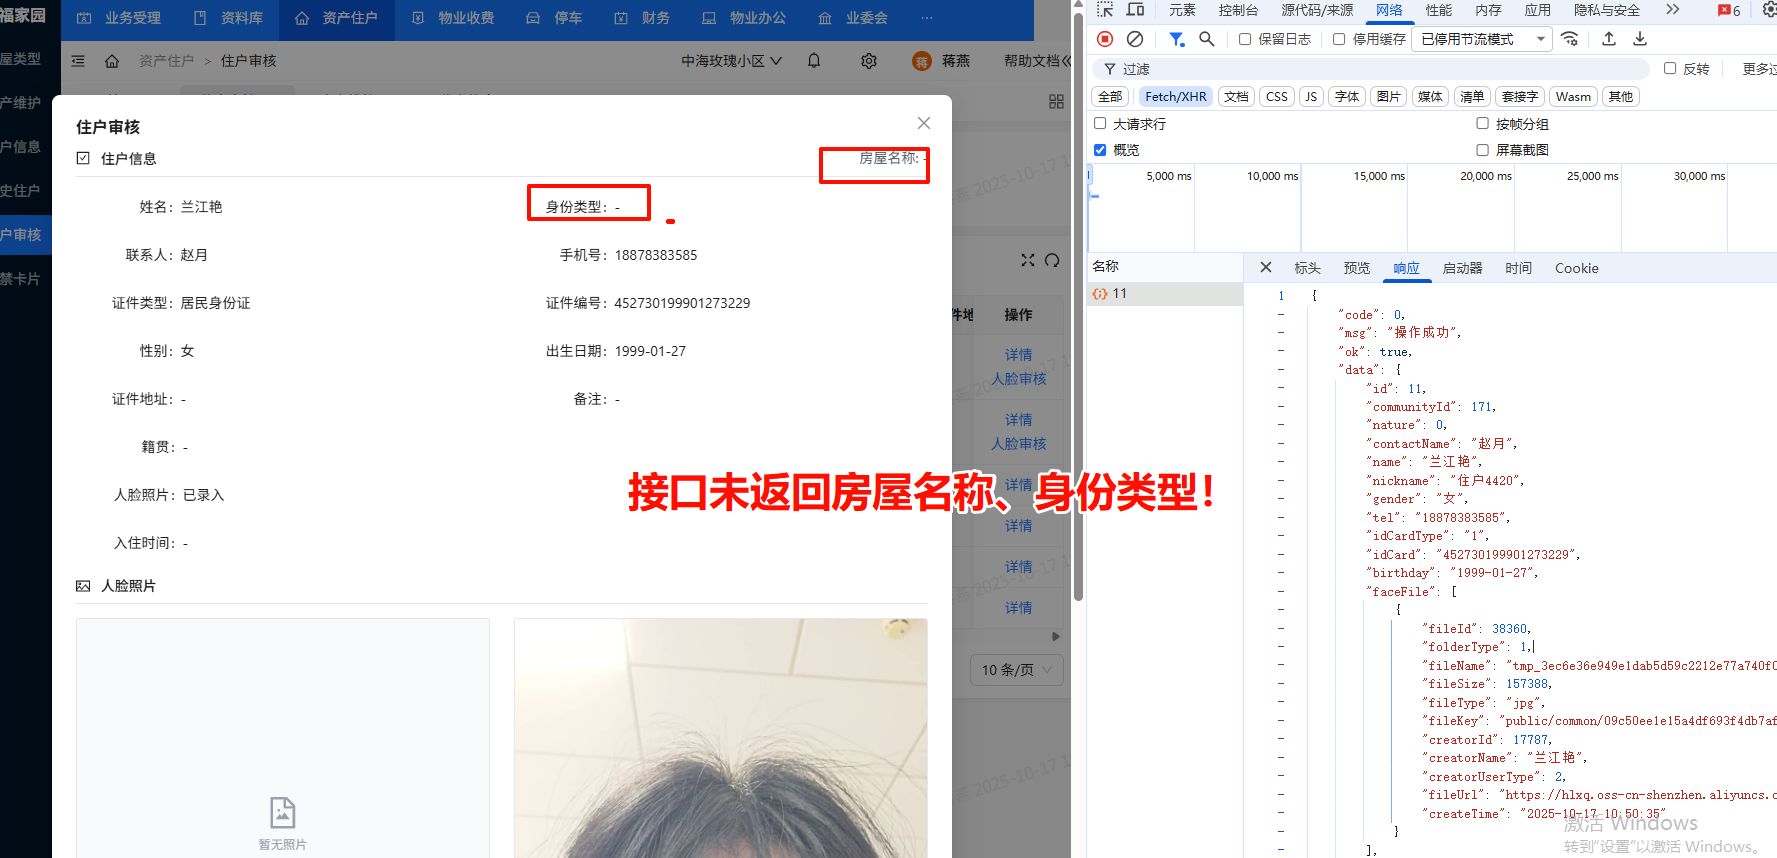Select the Fetch/XHR filter chip
The image size is (1777, 858).
pos(1176,97)
